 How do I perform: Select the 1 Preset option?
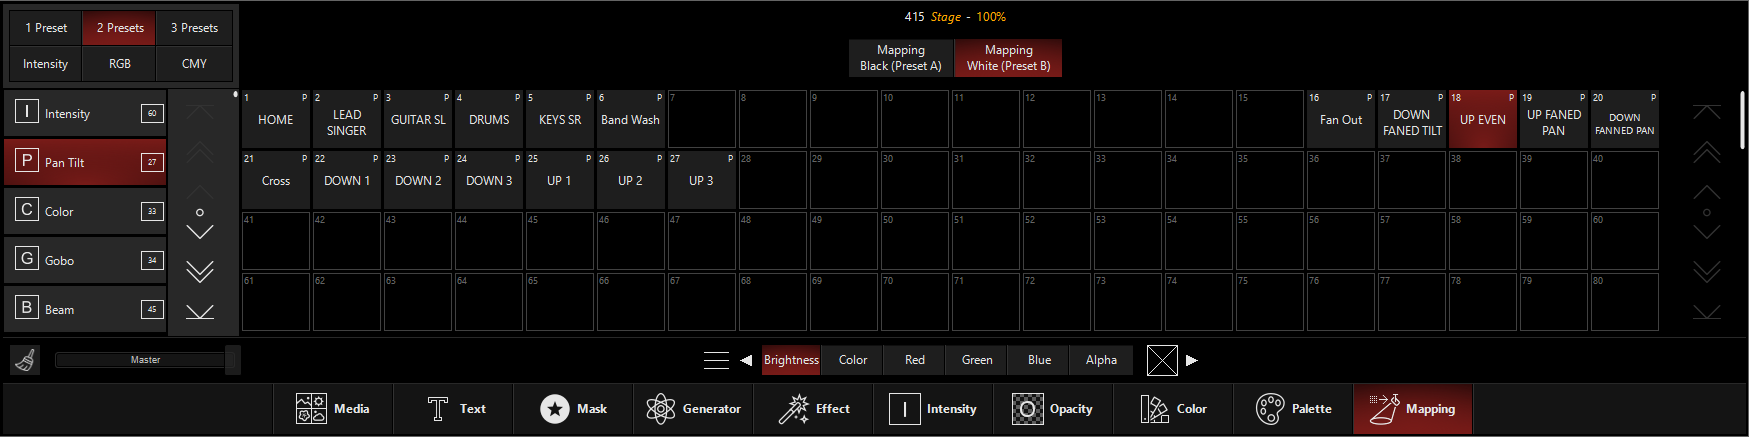click(x=46, y=28)
